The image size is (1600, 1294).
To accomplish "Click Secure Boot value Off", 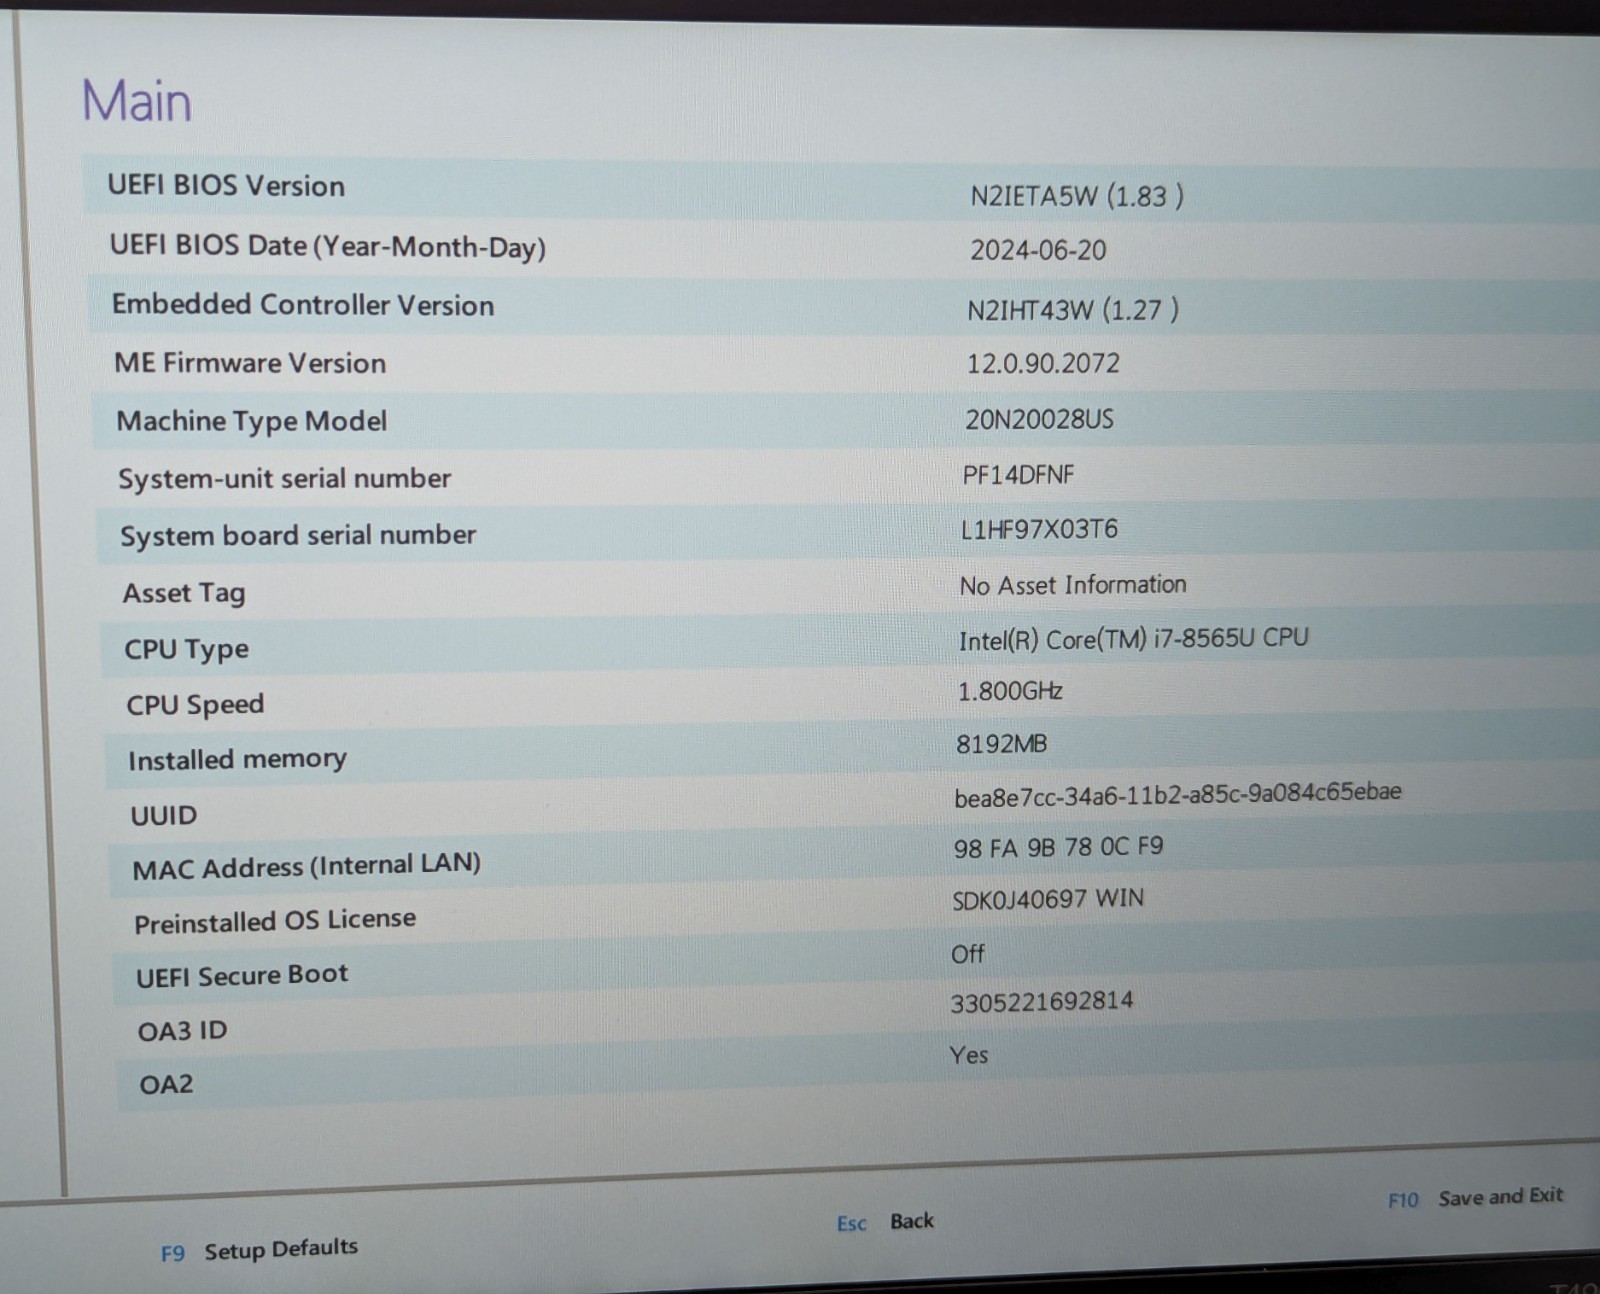I will pos(967,954).
